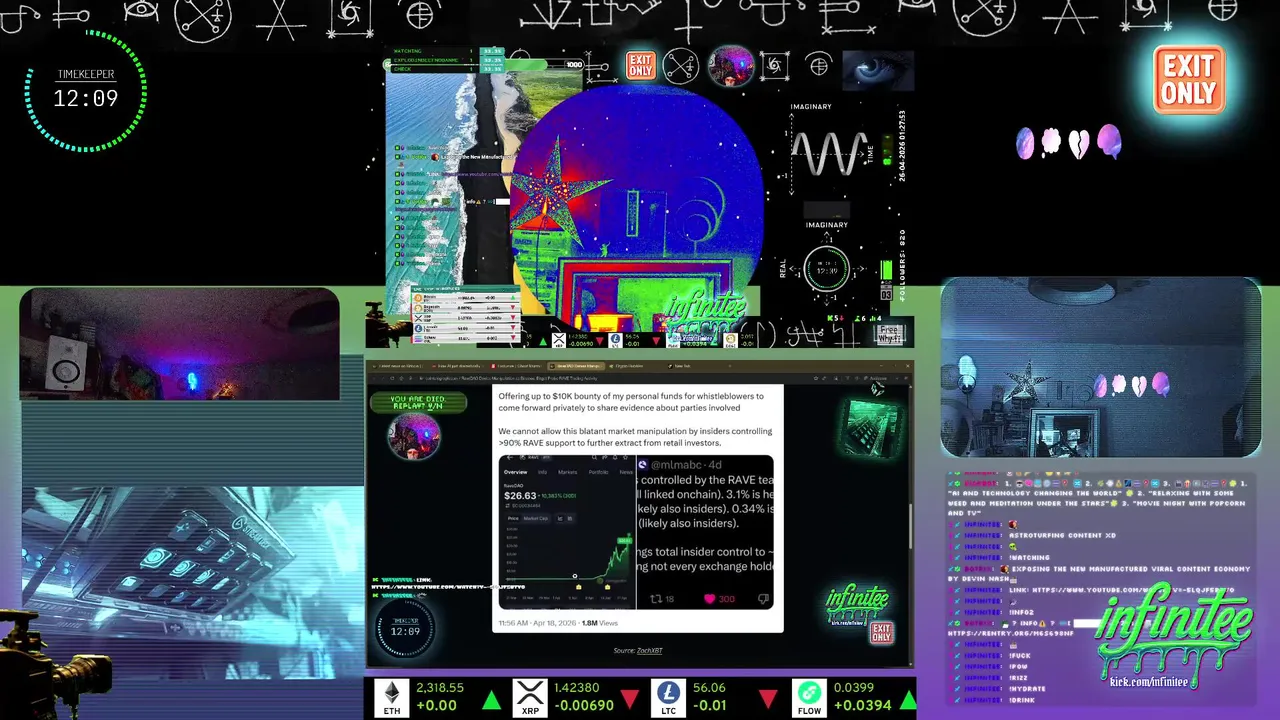Click the crosshair globe icon beside the eye
Image resolution: width=1280 pixels, height=720 pixels.
[x=819, y=67]
